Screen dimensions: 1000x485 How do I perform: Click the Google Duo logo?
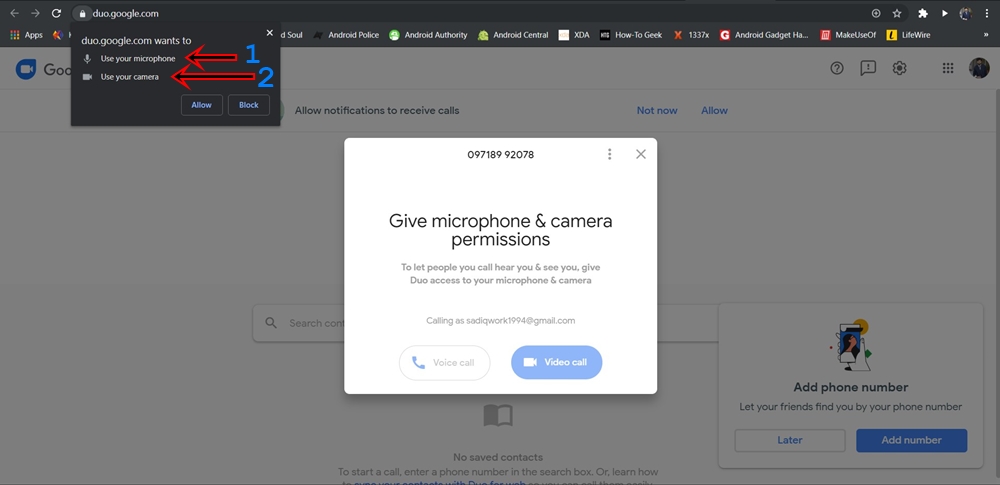point(26,69)
